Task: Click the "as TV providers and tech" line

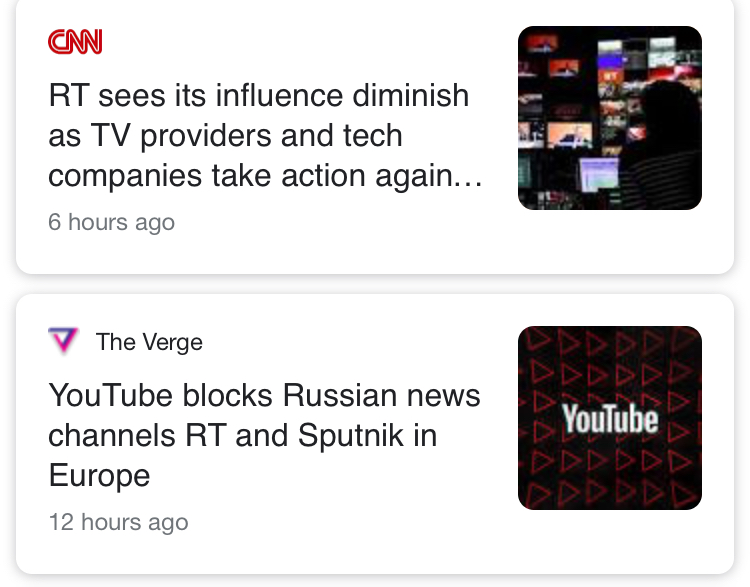Action: pyautogui.click(x=225, y=136)
